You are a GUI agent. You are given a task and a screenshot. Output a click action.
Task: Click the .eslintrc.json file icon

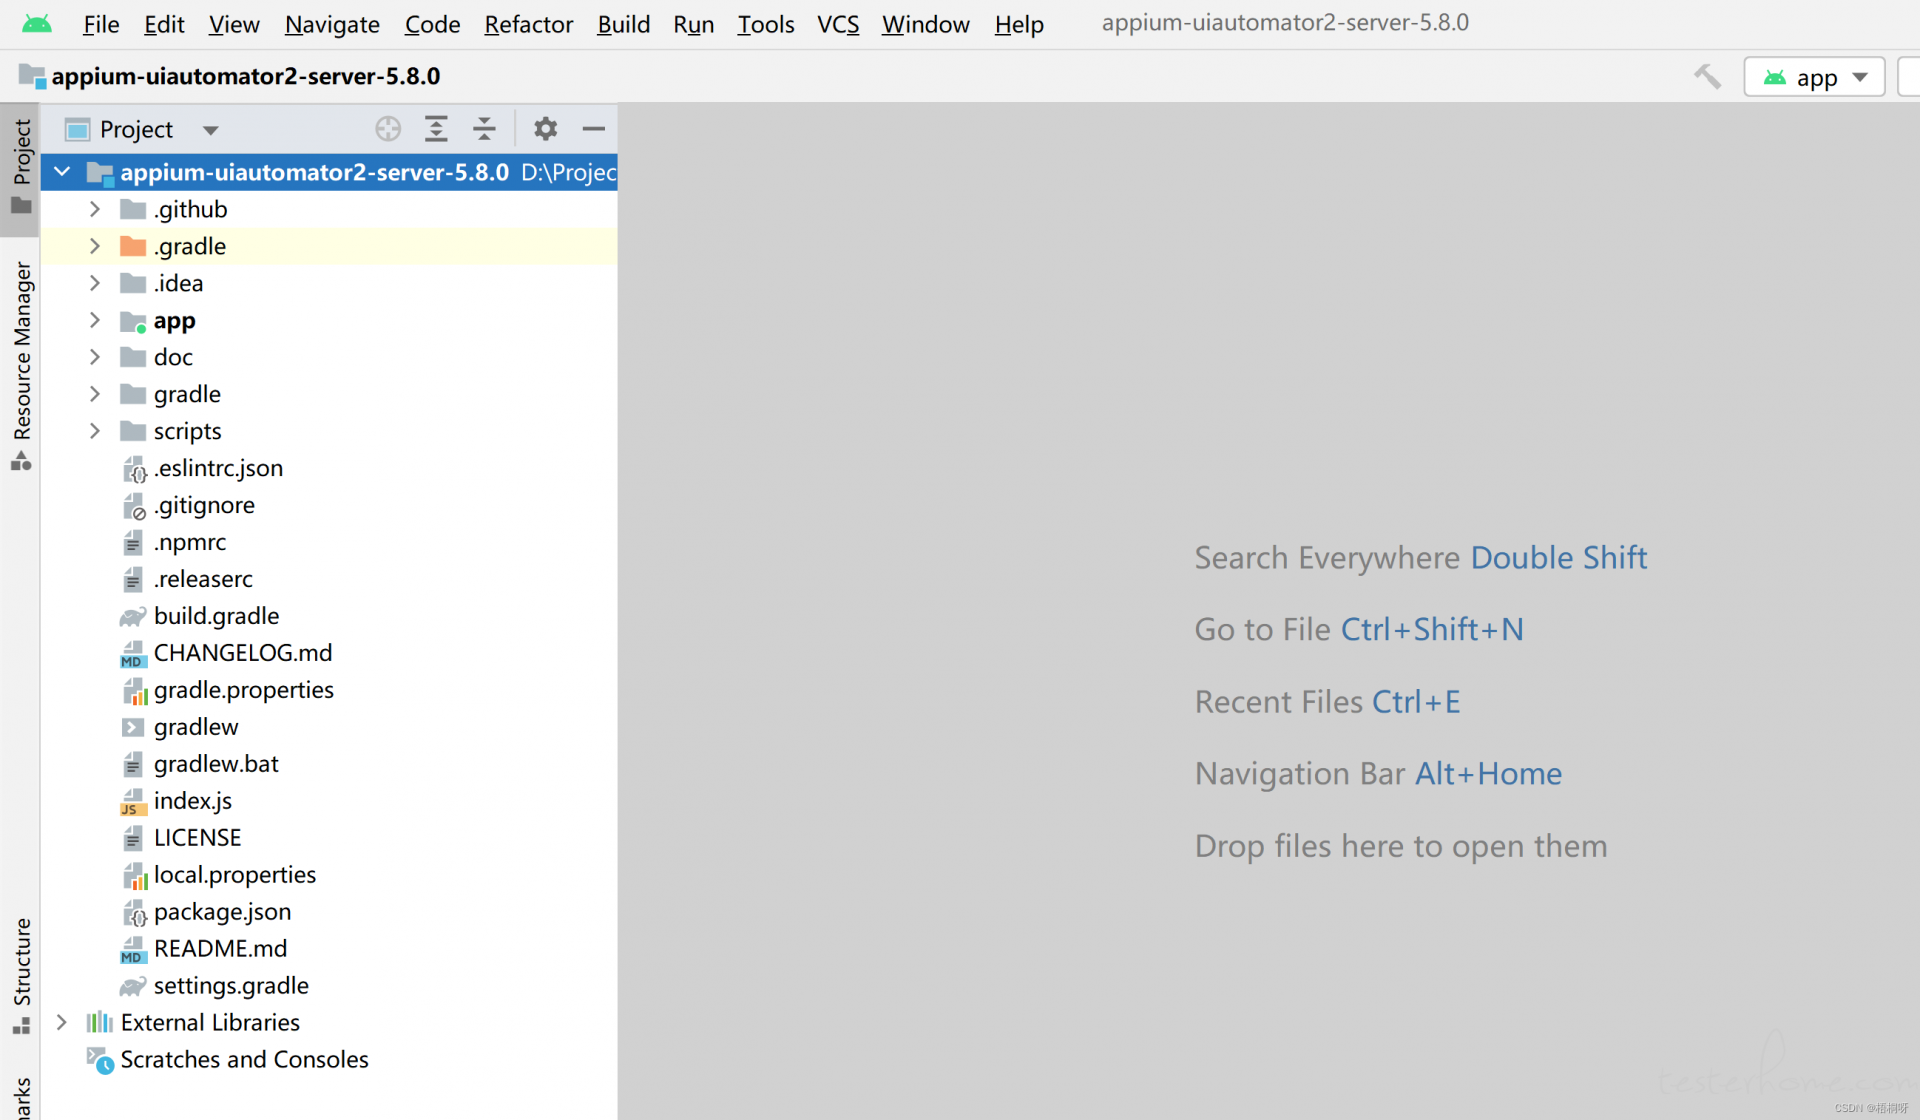[x=134, y=469]
